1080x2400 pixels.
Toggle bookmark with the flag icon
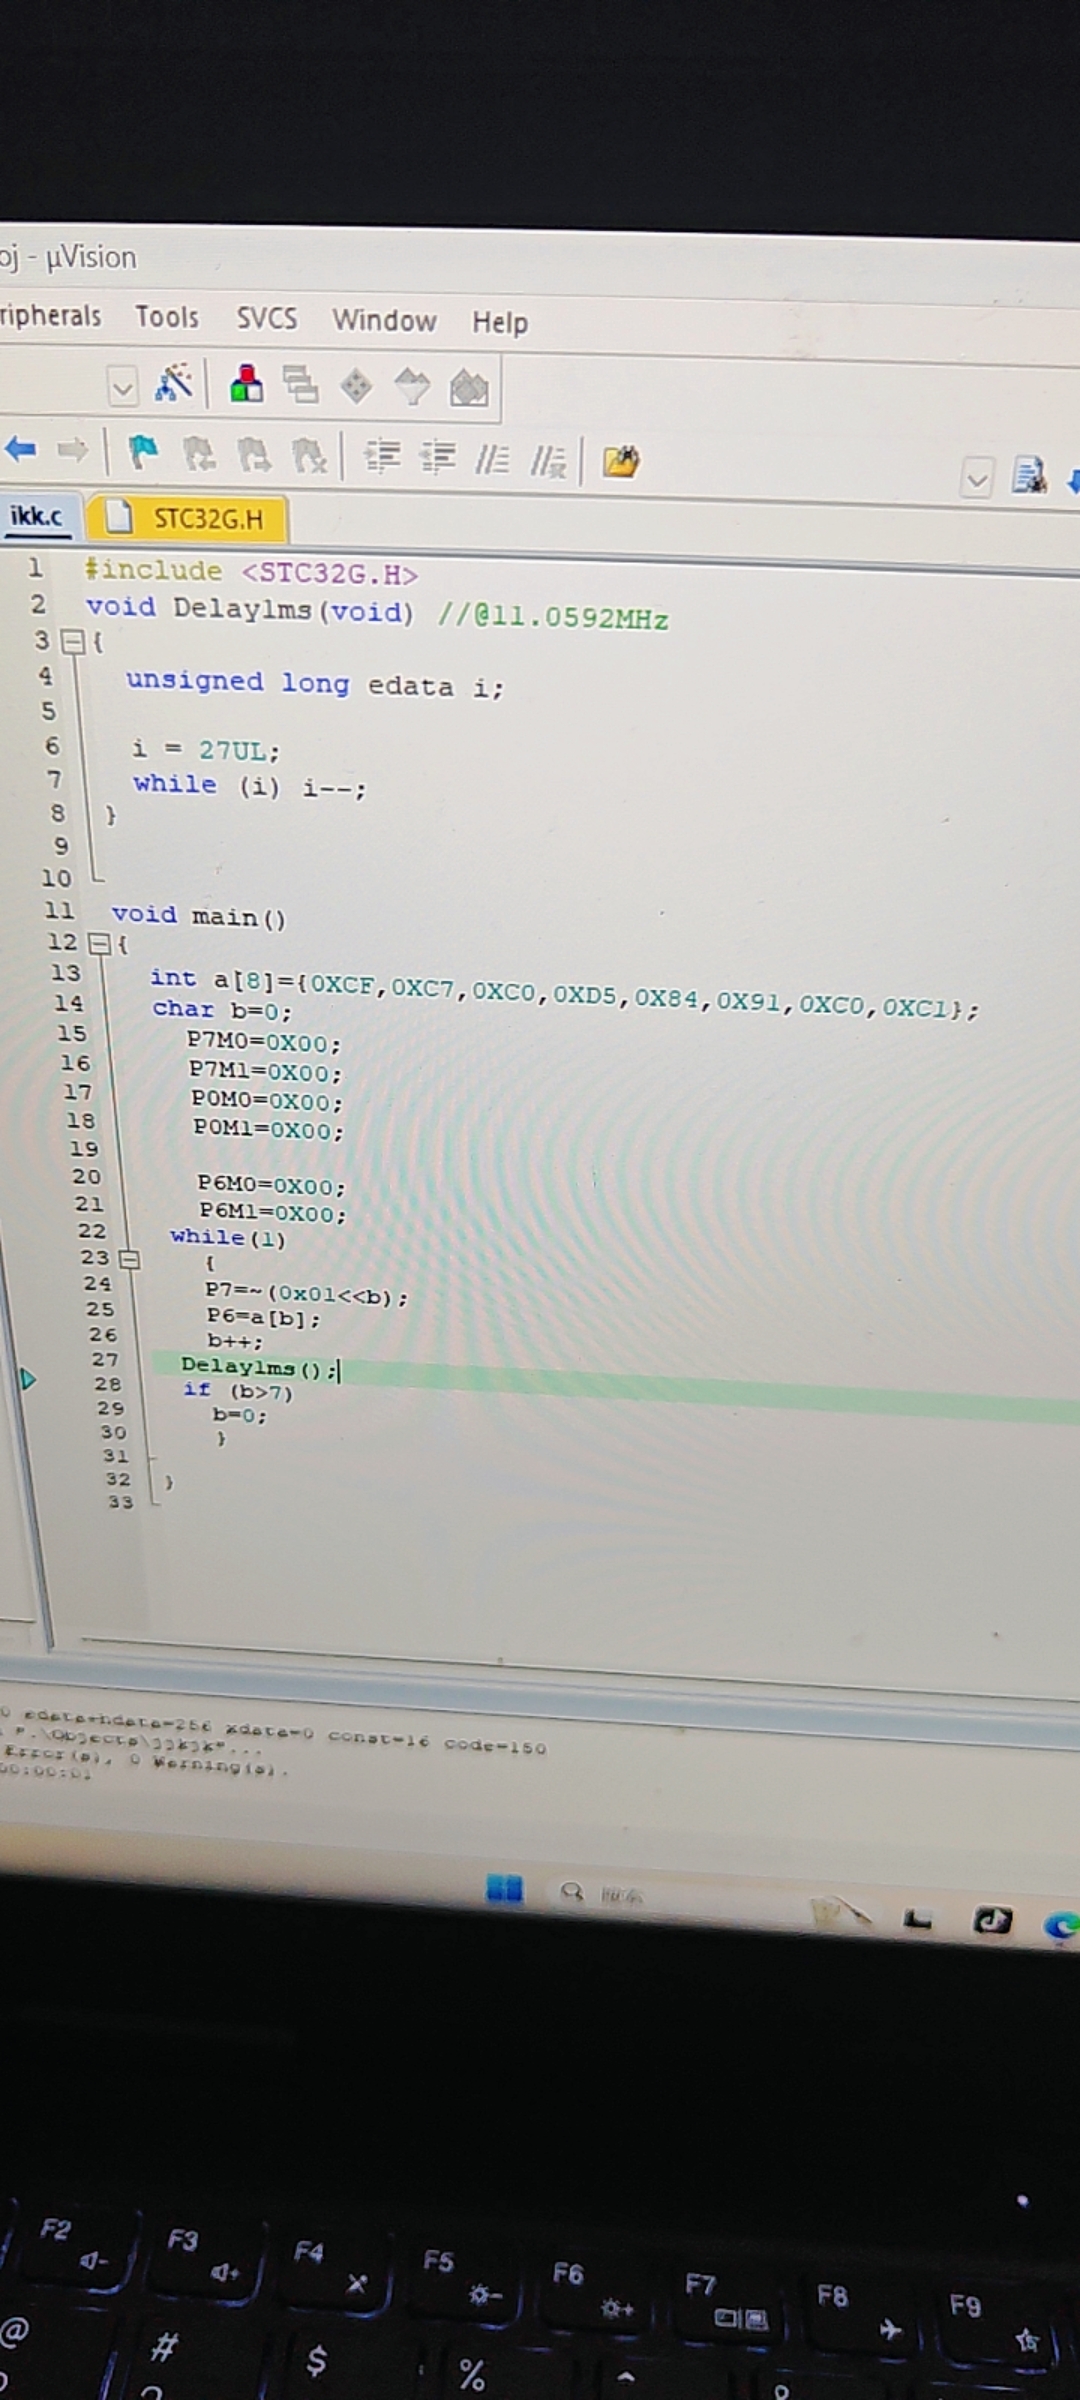(143, 453)
